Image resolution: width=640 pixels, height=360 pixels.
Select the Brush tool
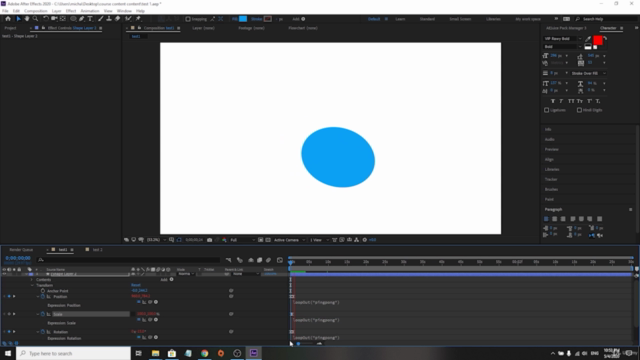coord(100,19)
